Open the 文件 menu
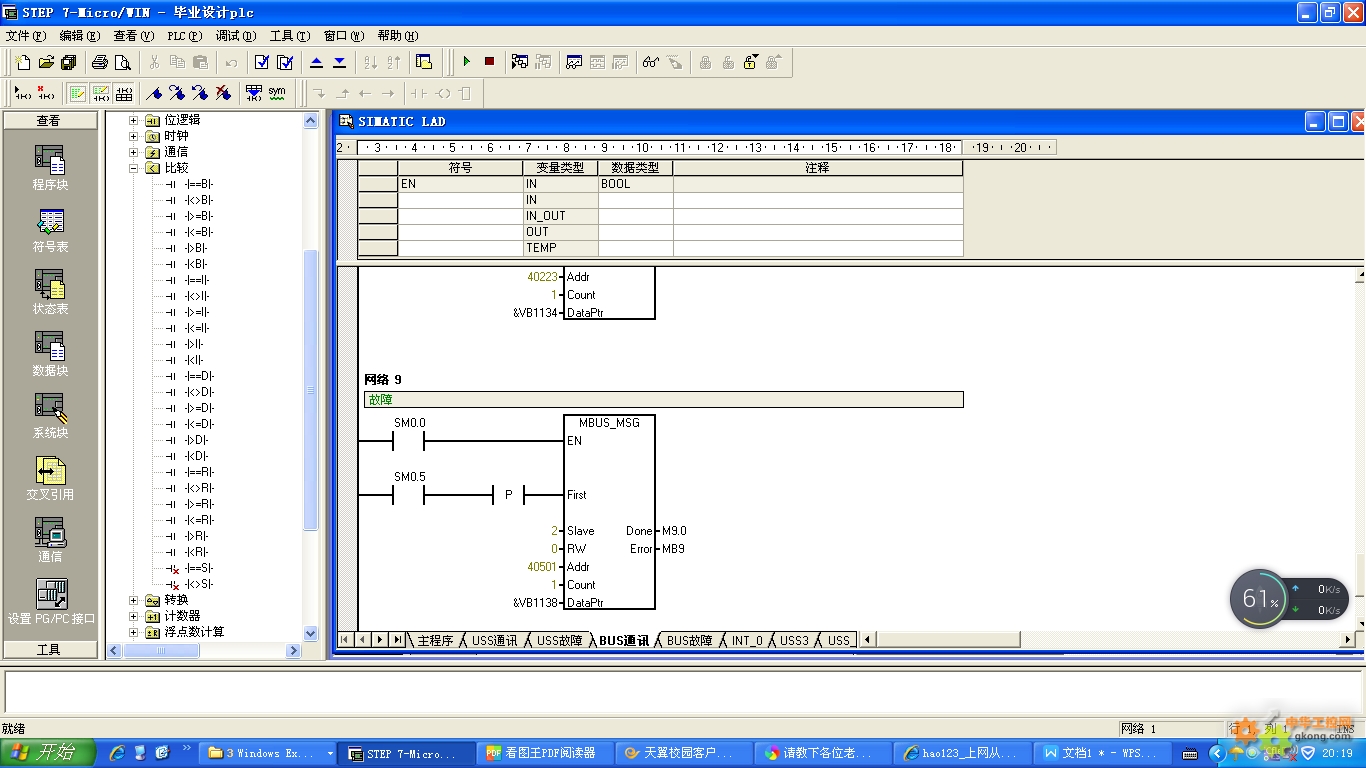 (x=26, y=36)
